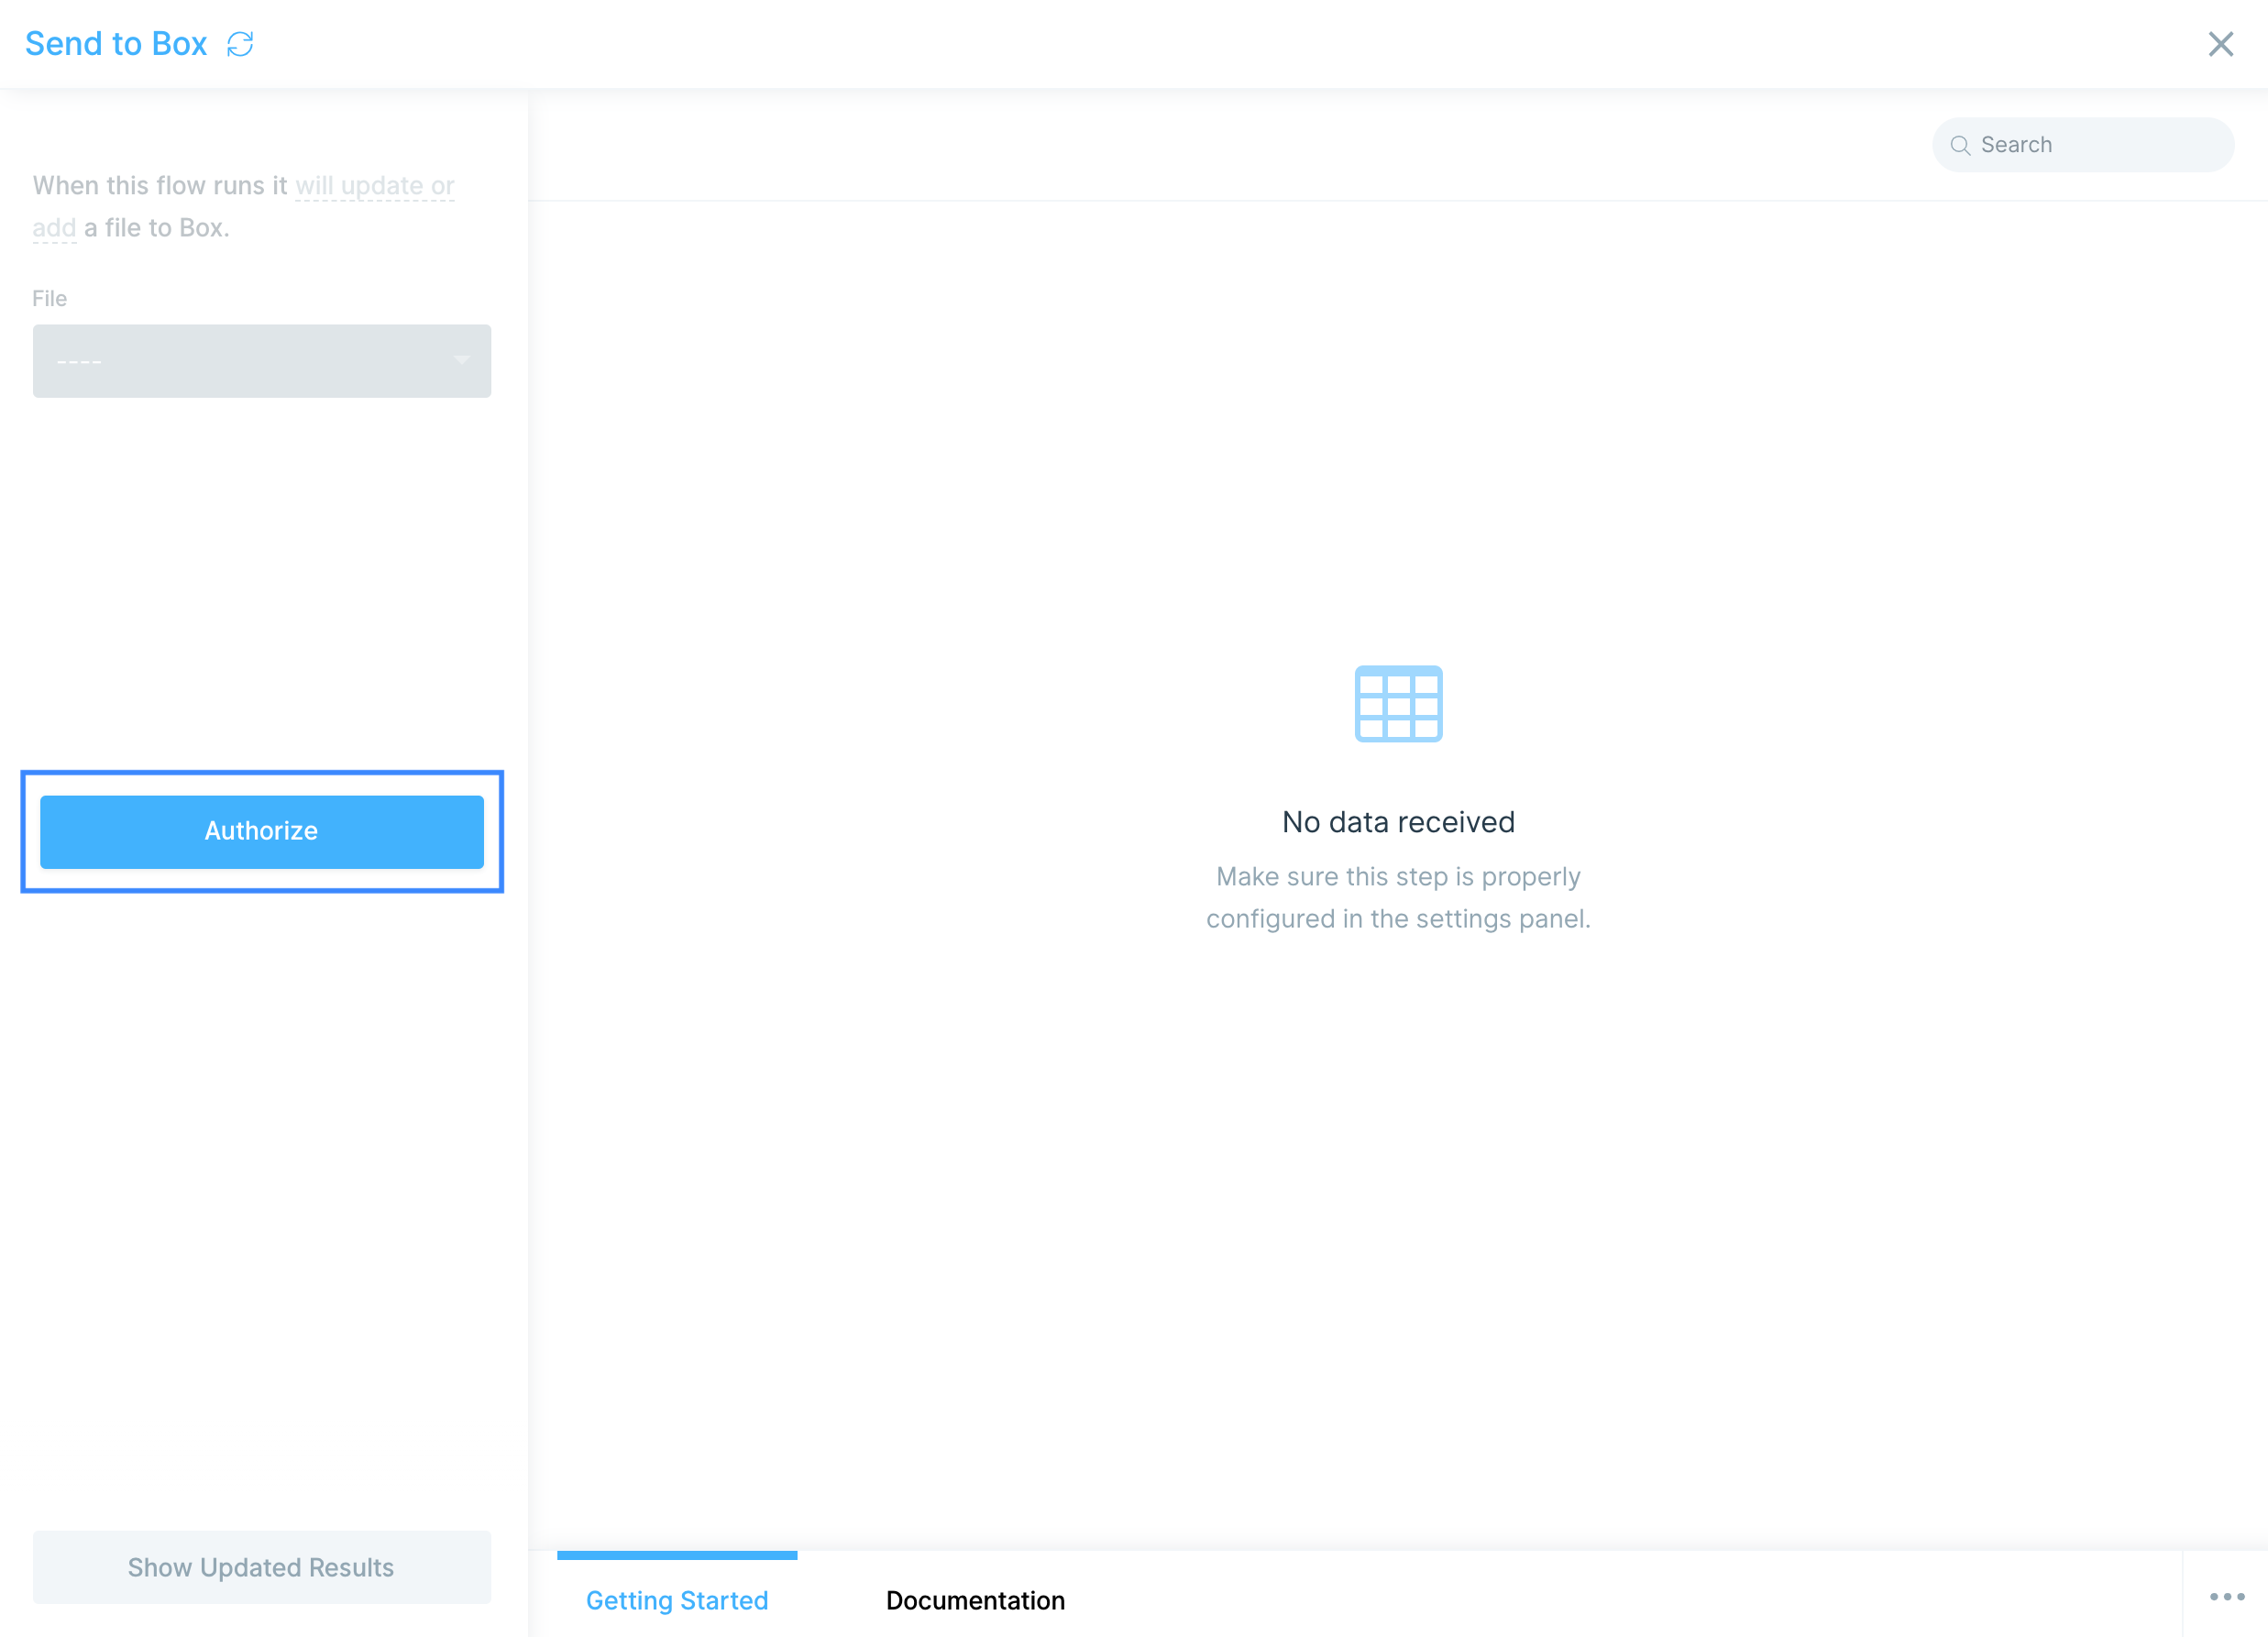Open the File dropdown

pos(262,361)
